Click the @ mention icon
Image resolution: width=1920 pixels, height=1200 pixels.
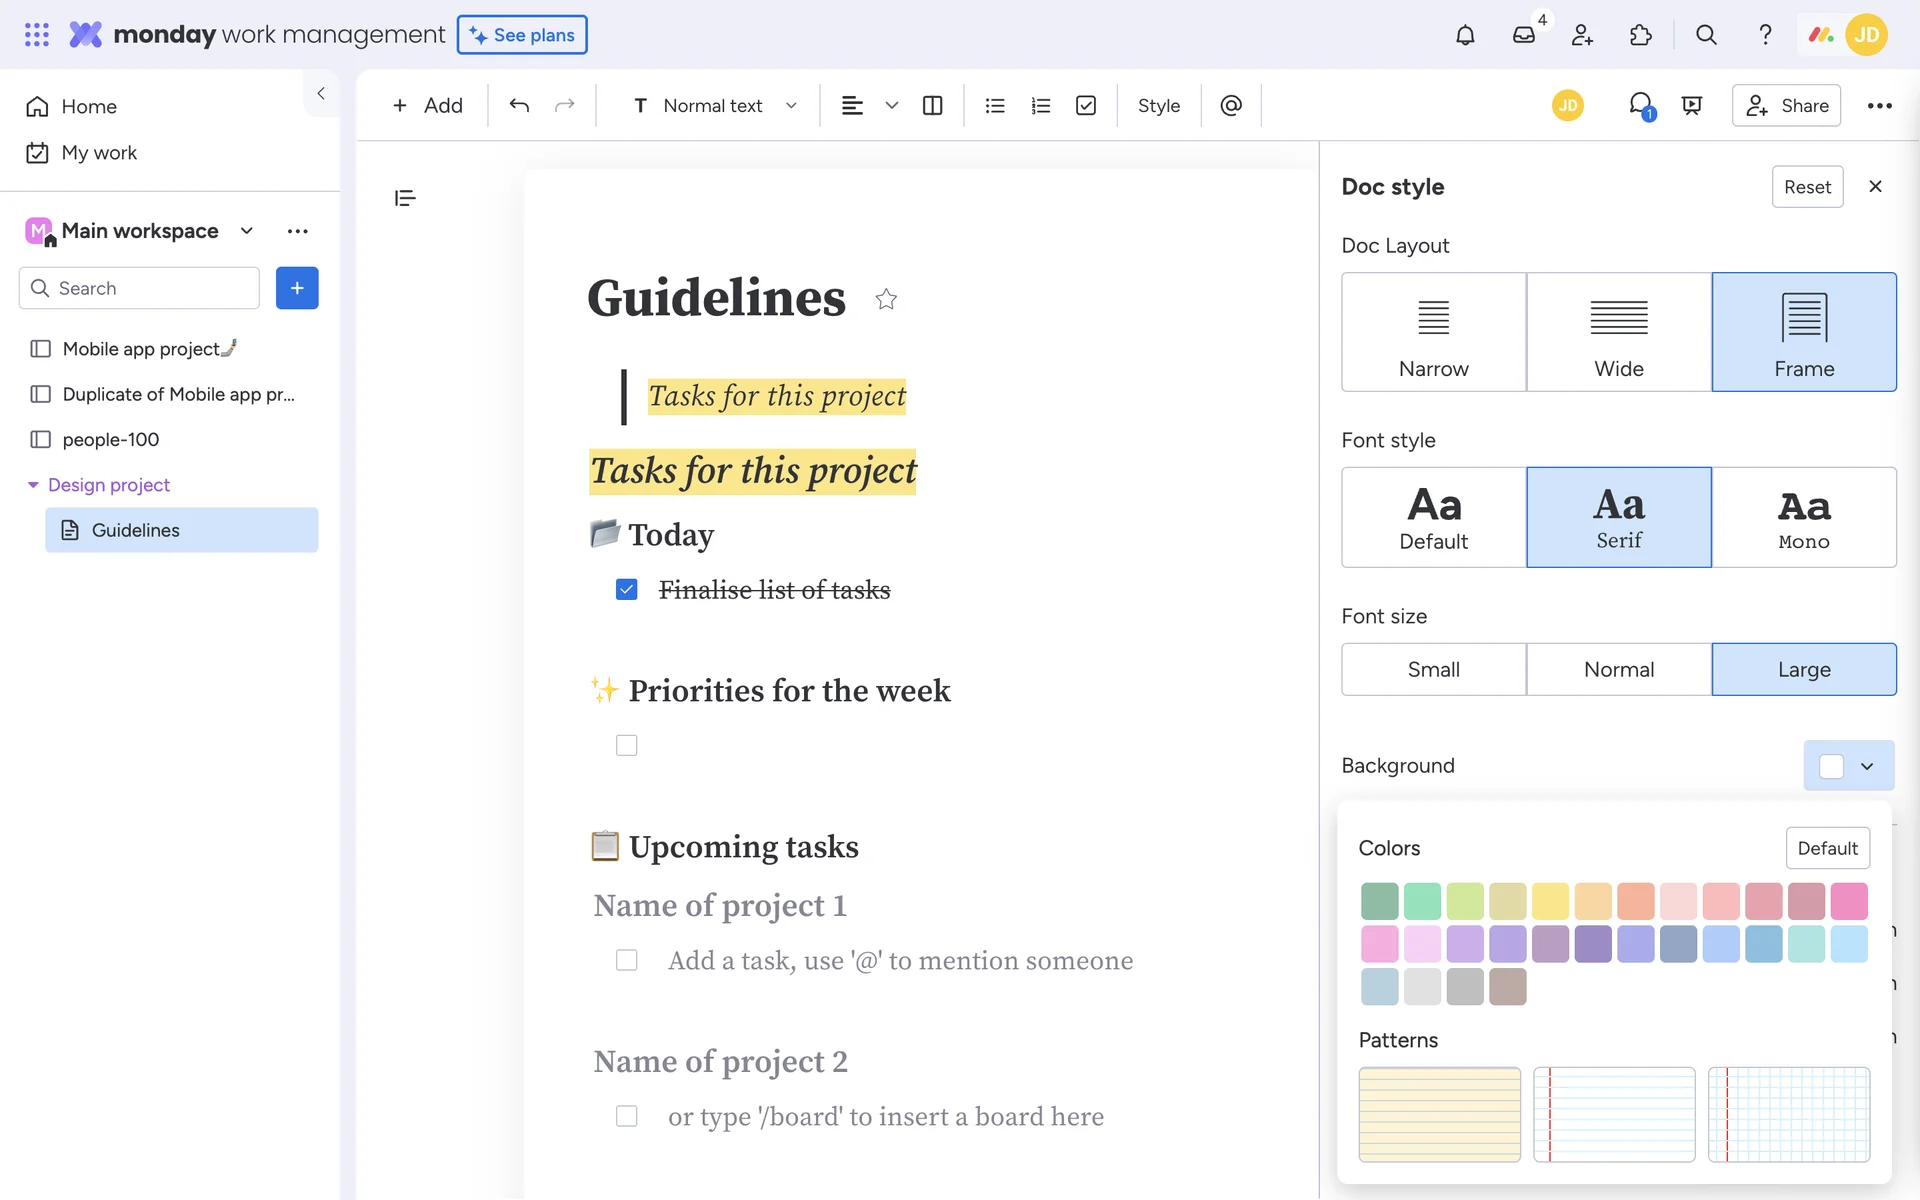click(x=1231, y=105)
